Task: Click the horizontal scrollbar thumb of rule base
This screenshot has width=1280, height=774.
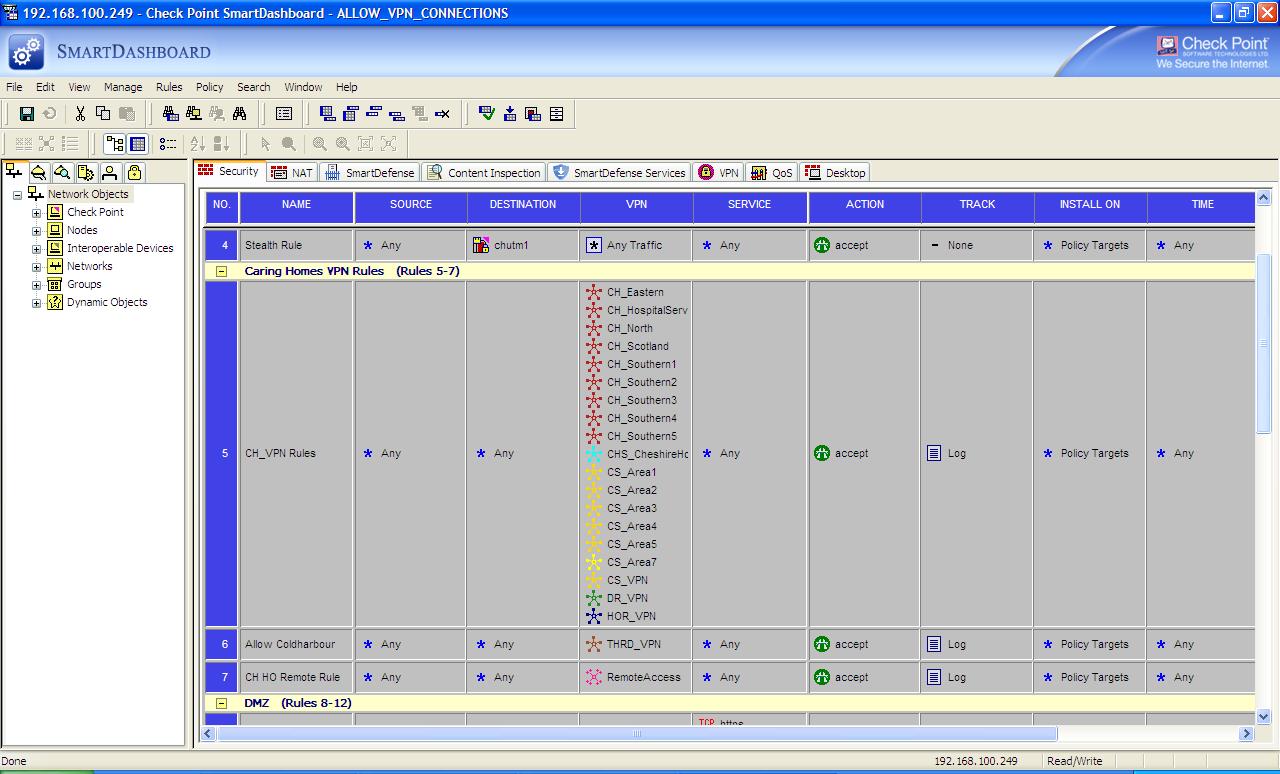Action: pyautogui.click(x=637, y=734)
